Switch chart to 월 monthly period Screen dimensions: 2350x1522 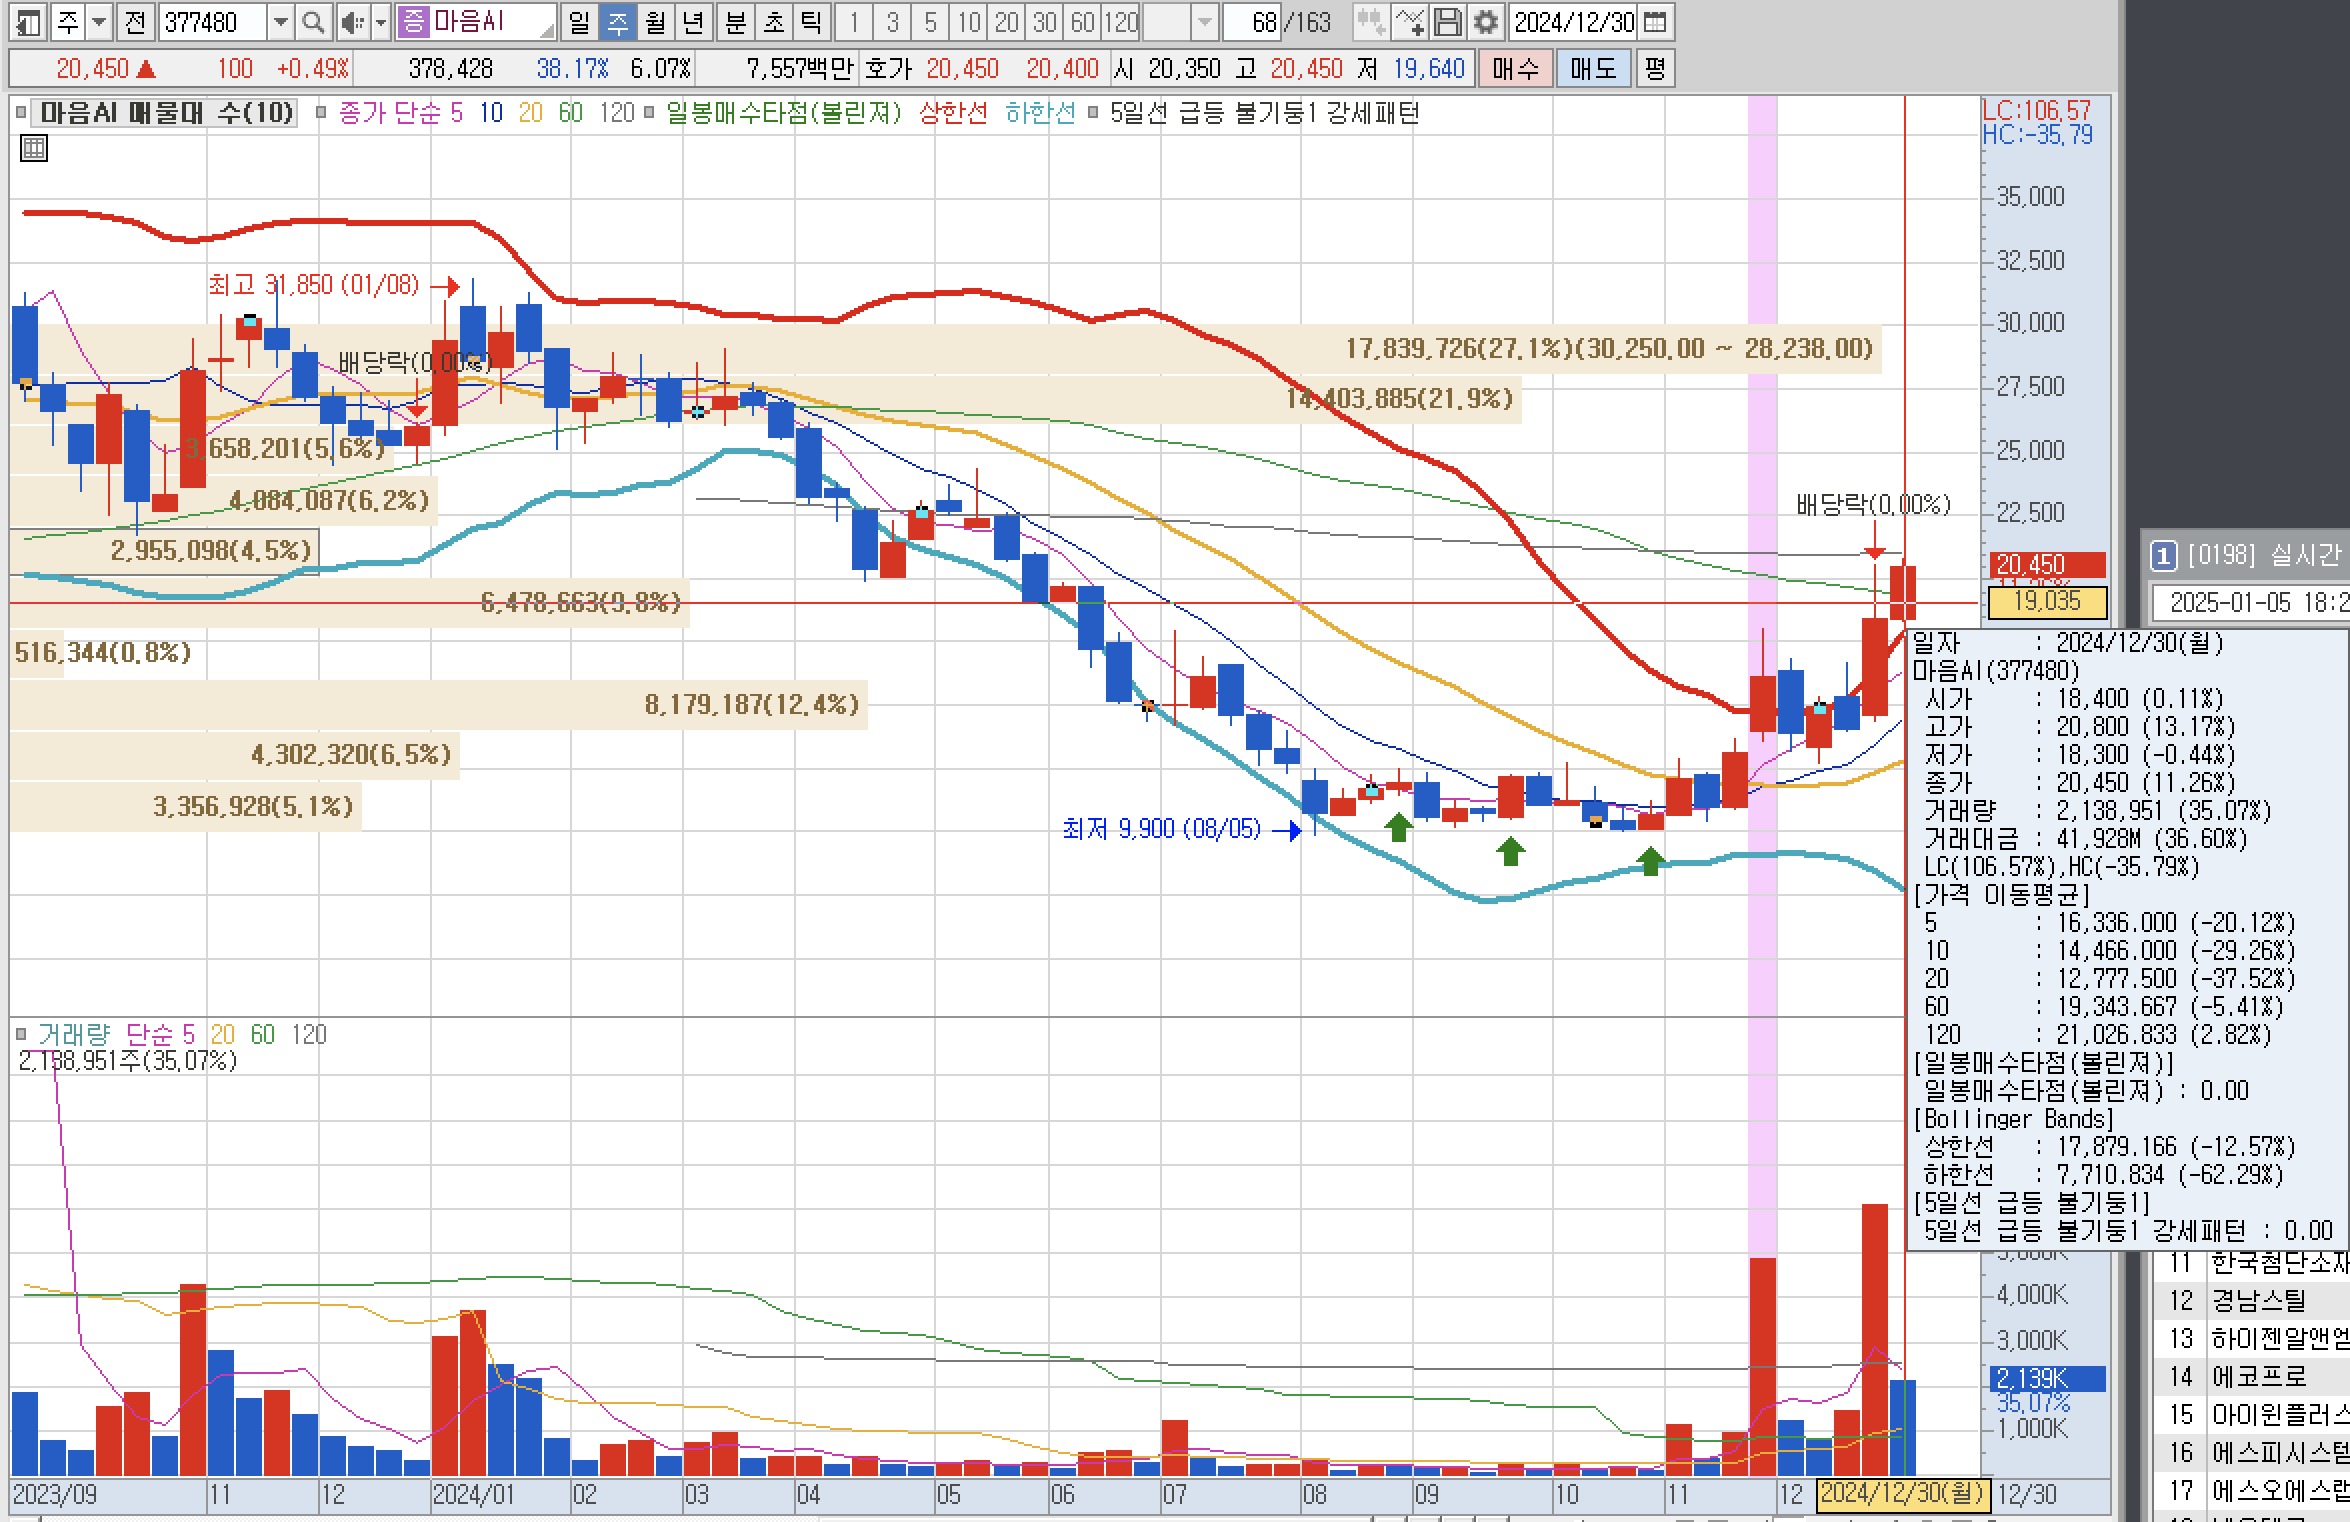[x=655, y=22]
